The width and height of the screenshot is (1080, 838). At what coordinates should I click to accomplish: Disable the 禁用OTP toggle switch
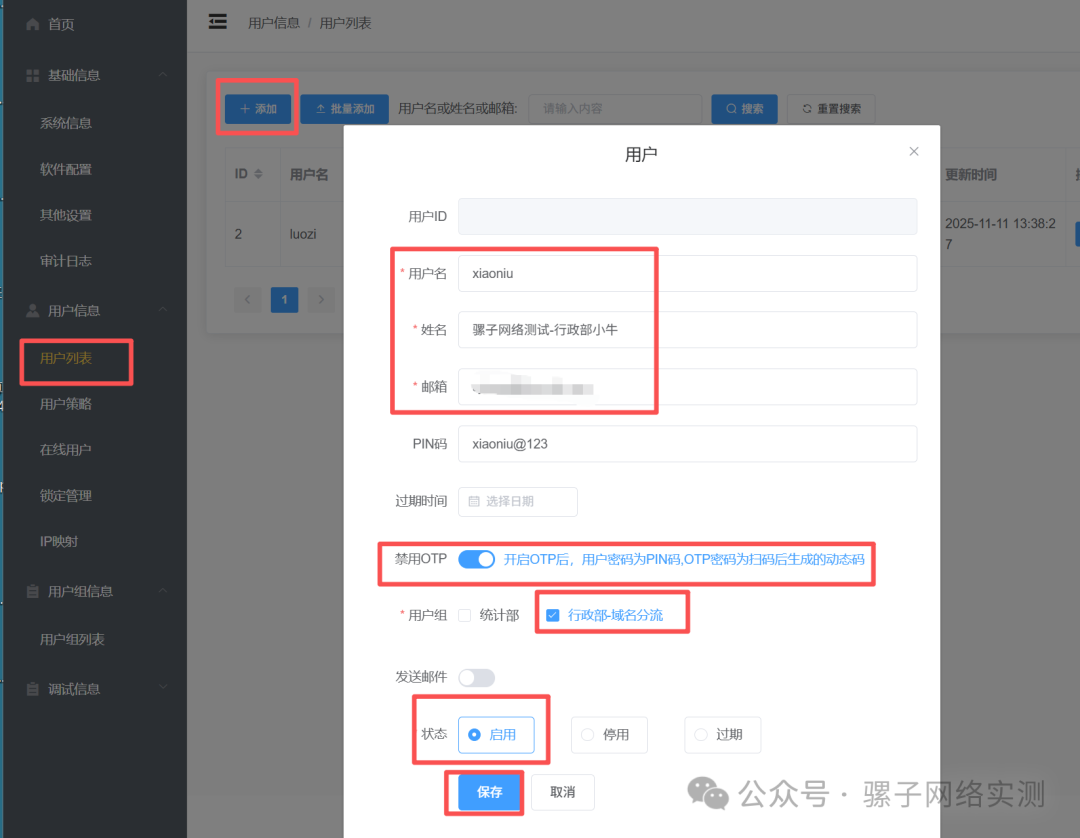[x=477, y=559]
